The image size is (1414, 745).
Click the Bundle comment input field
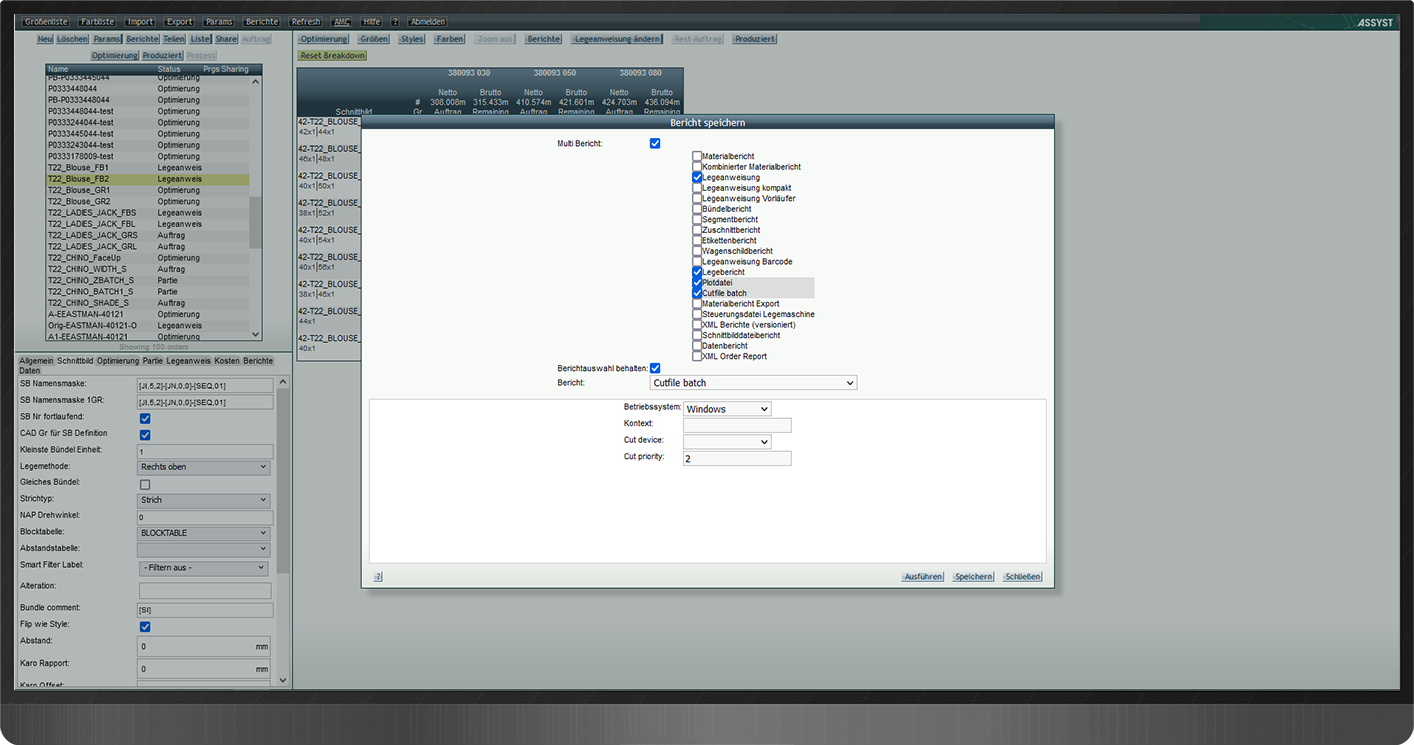coord(205,610)
